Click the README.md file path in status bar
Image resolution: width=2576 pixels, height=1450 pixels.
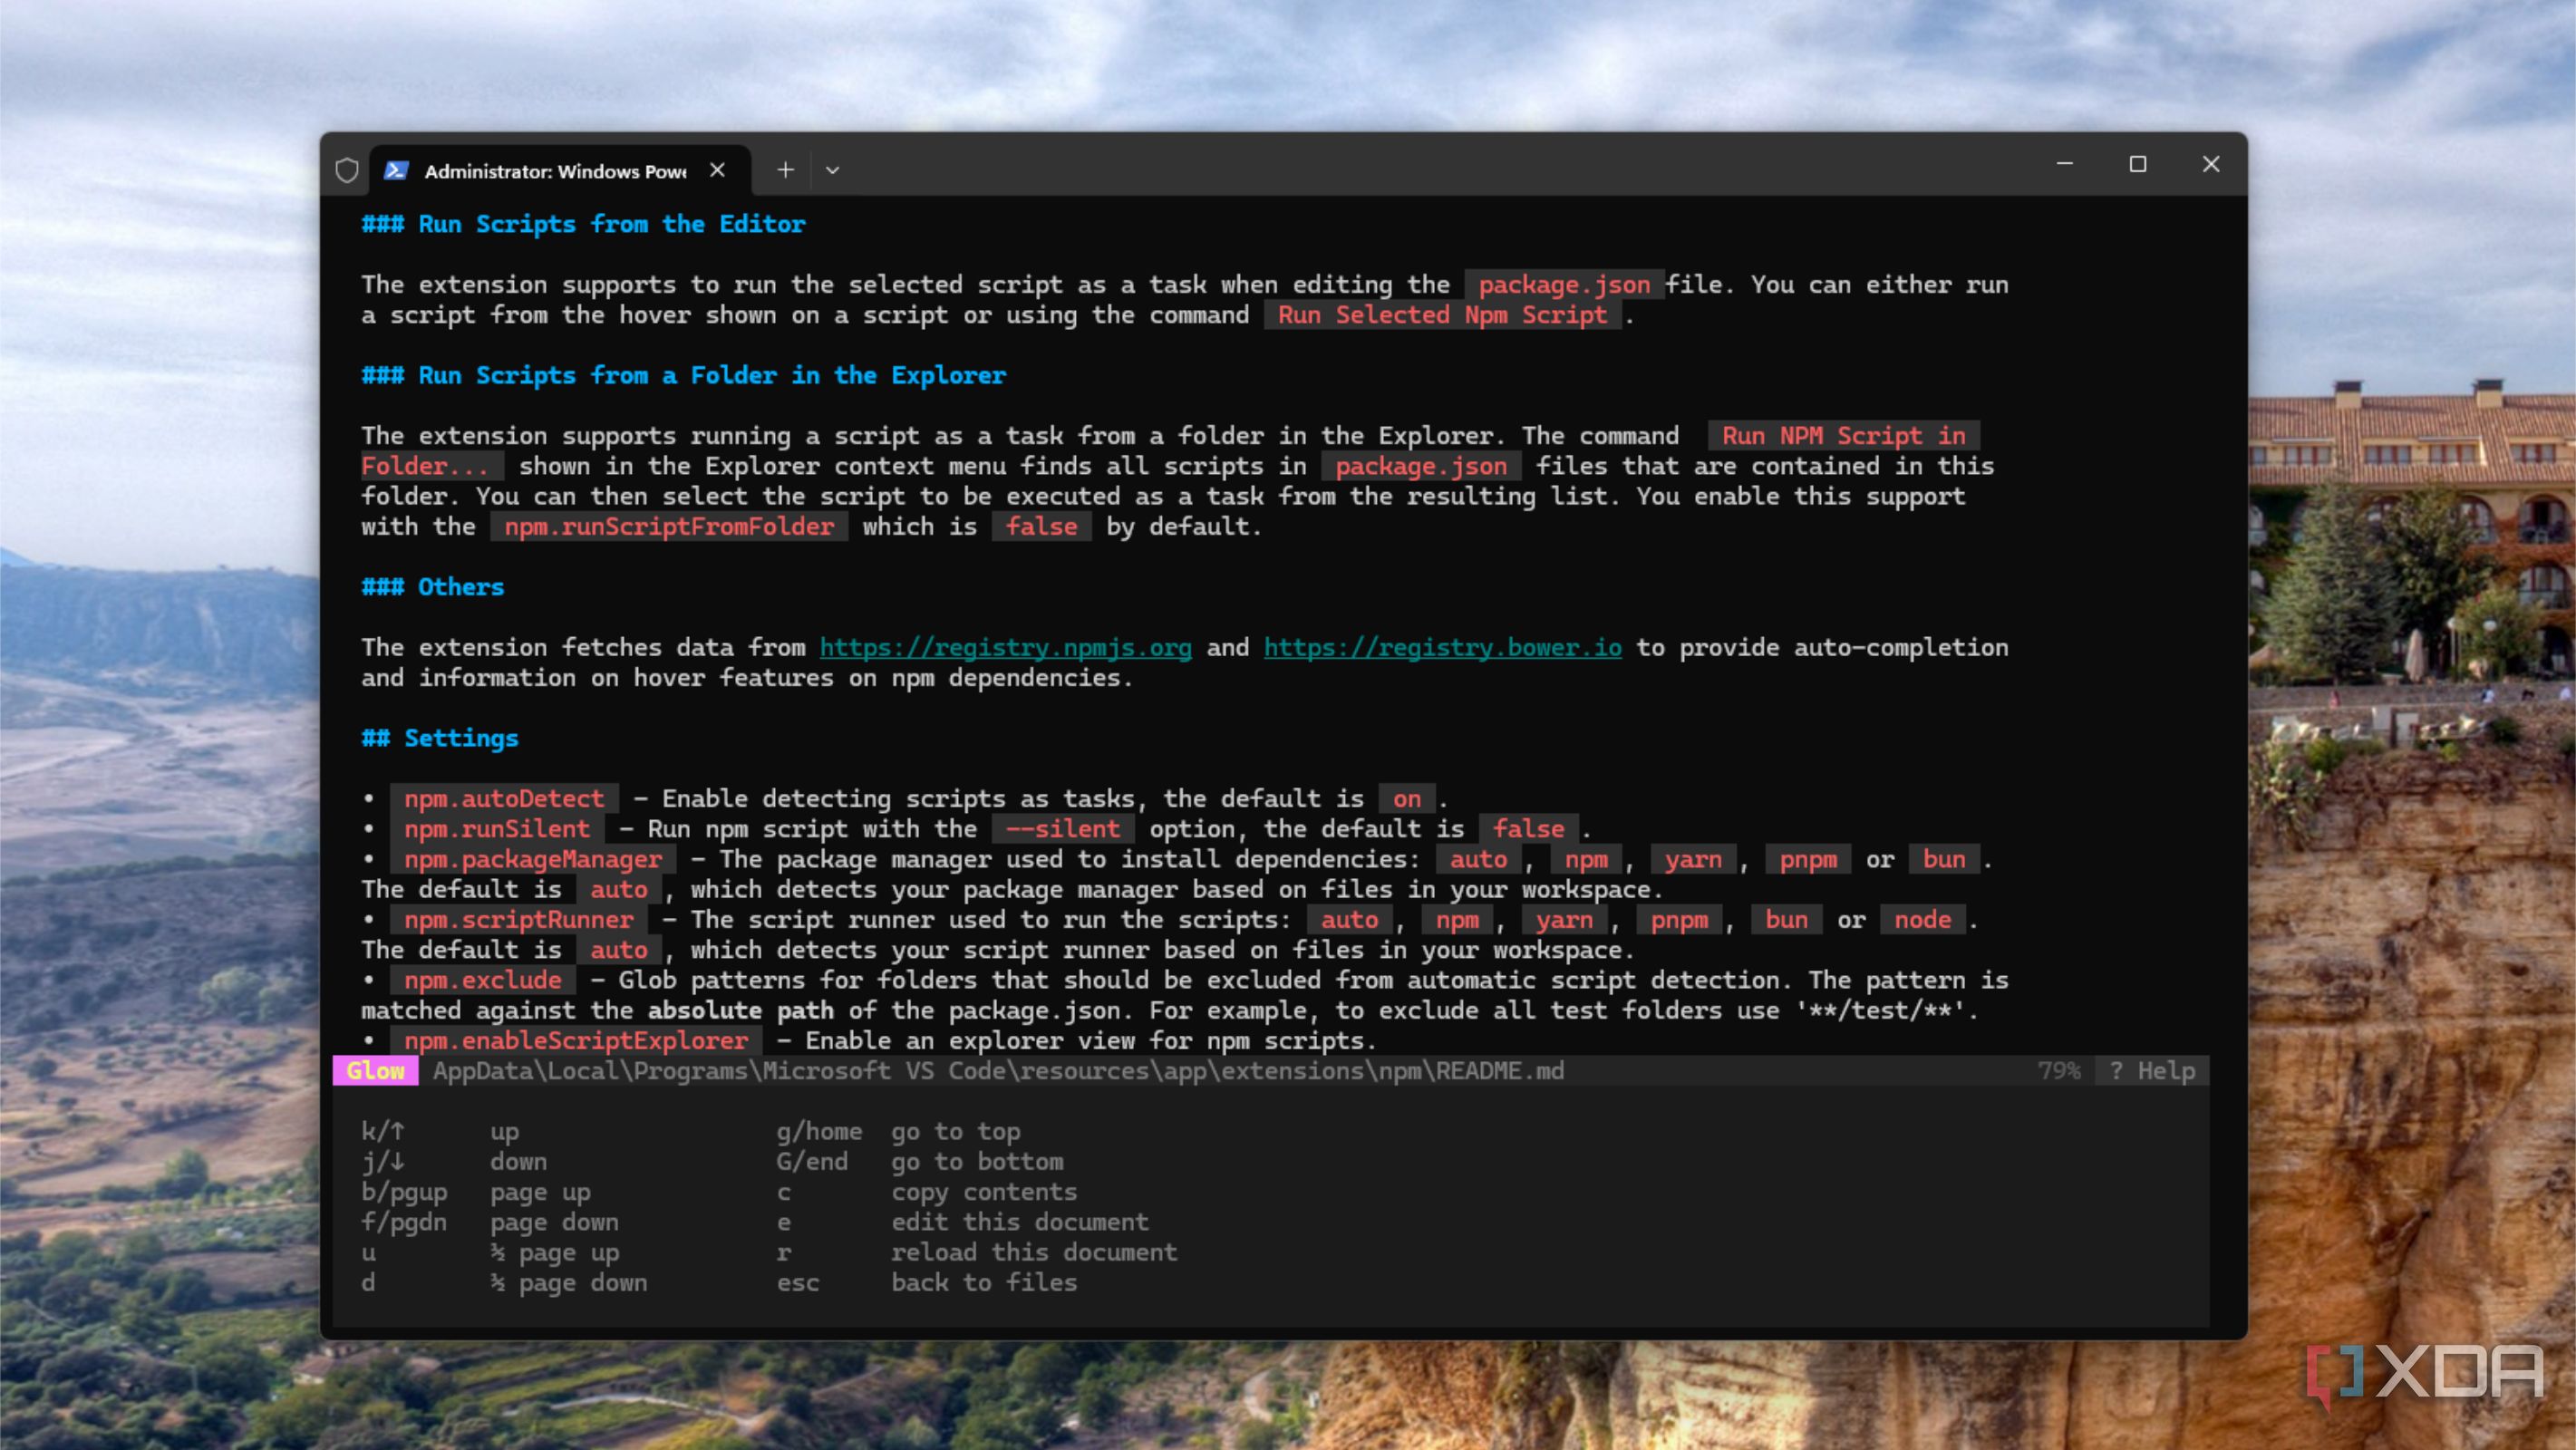point(998,1071)
